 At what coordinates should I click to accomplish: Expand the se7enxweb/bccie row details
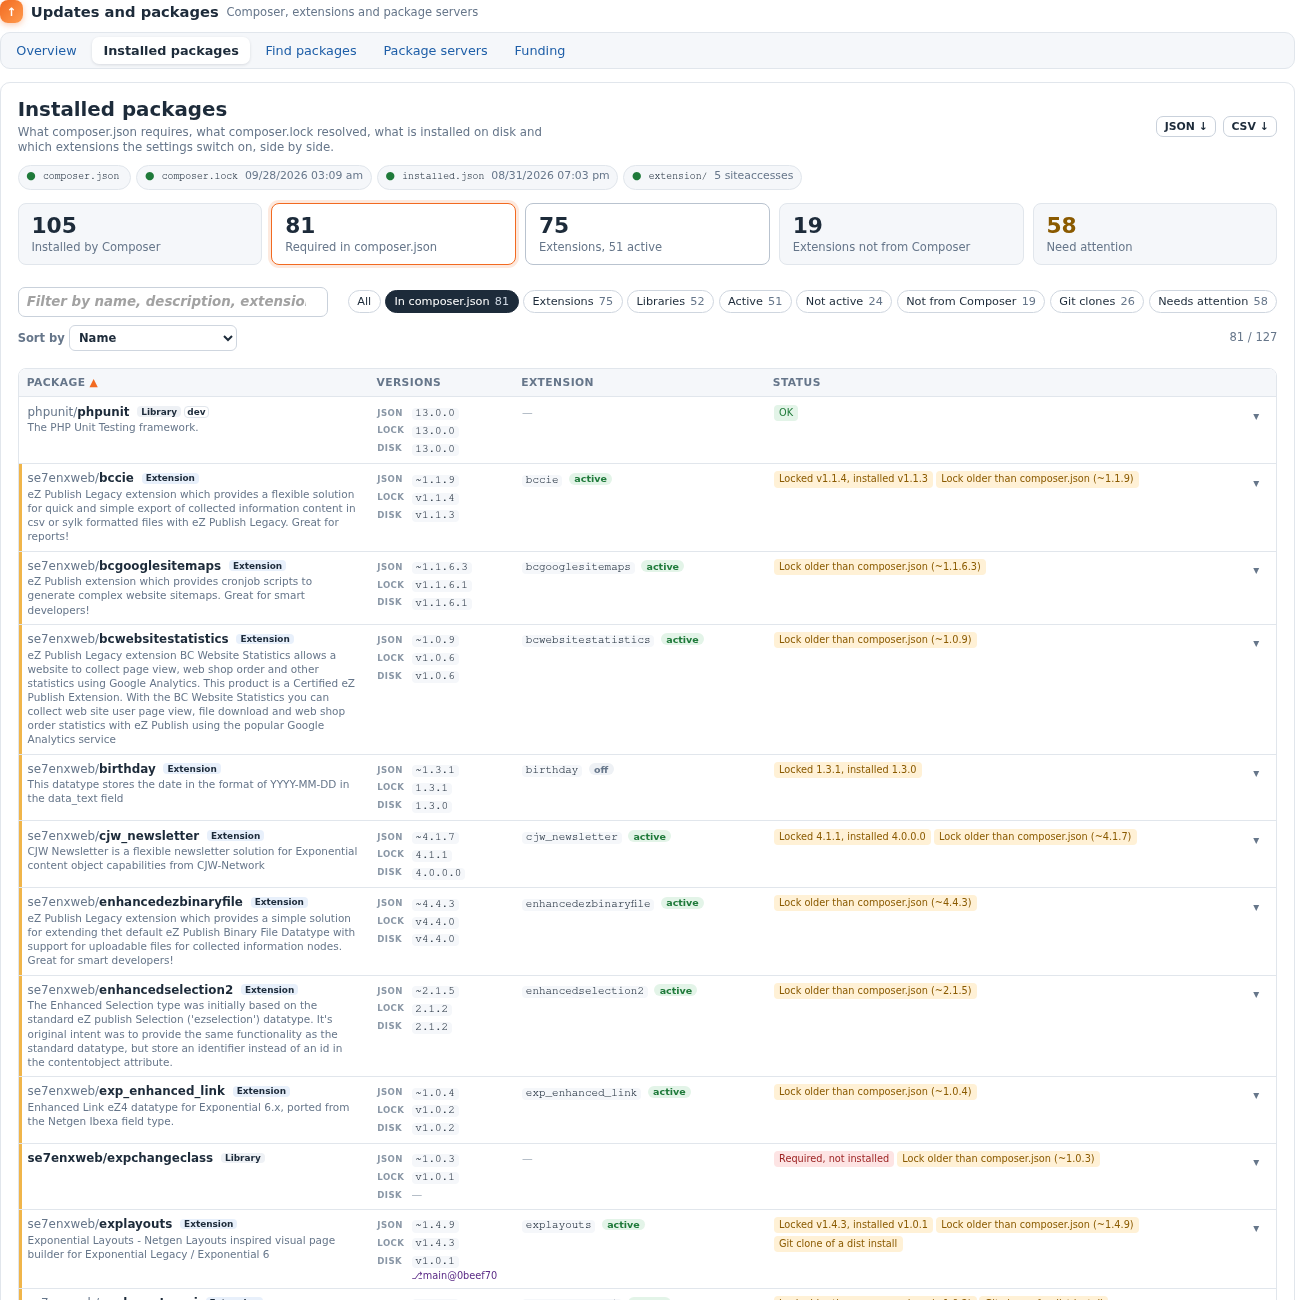(1256, 484)
